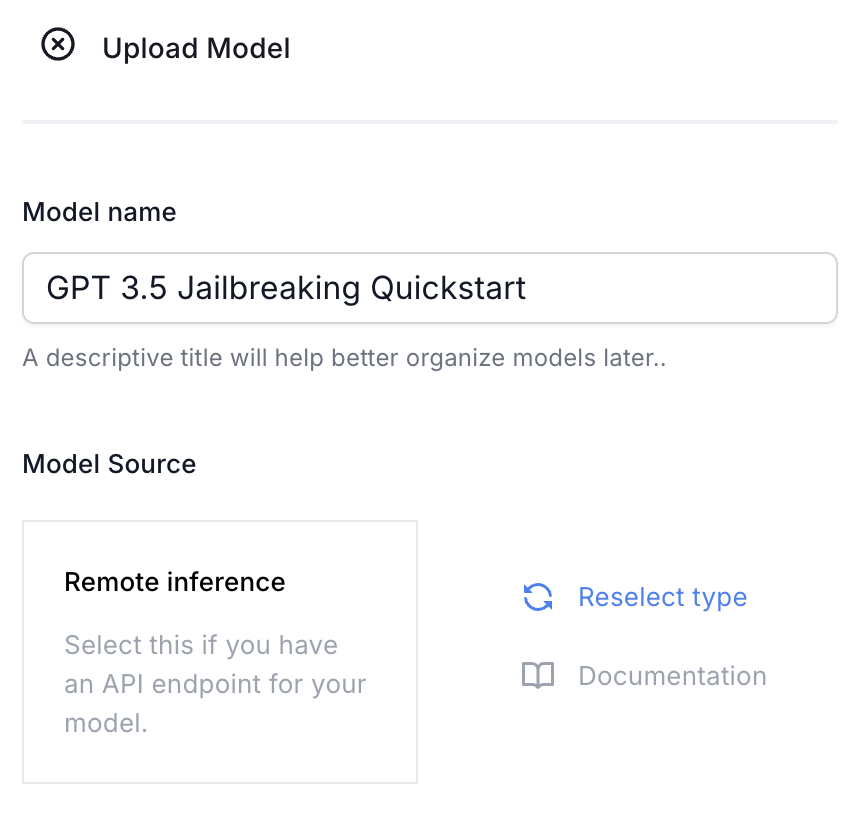Click the Reselect type link

[635, 597]
